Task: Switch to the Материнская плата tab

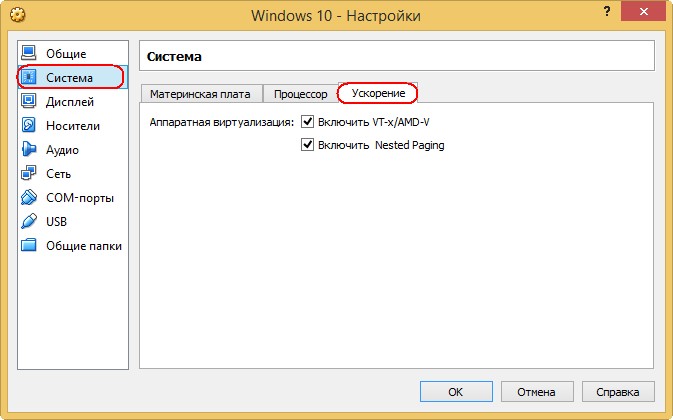Action: click(x=200, y=94)
